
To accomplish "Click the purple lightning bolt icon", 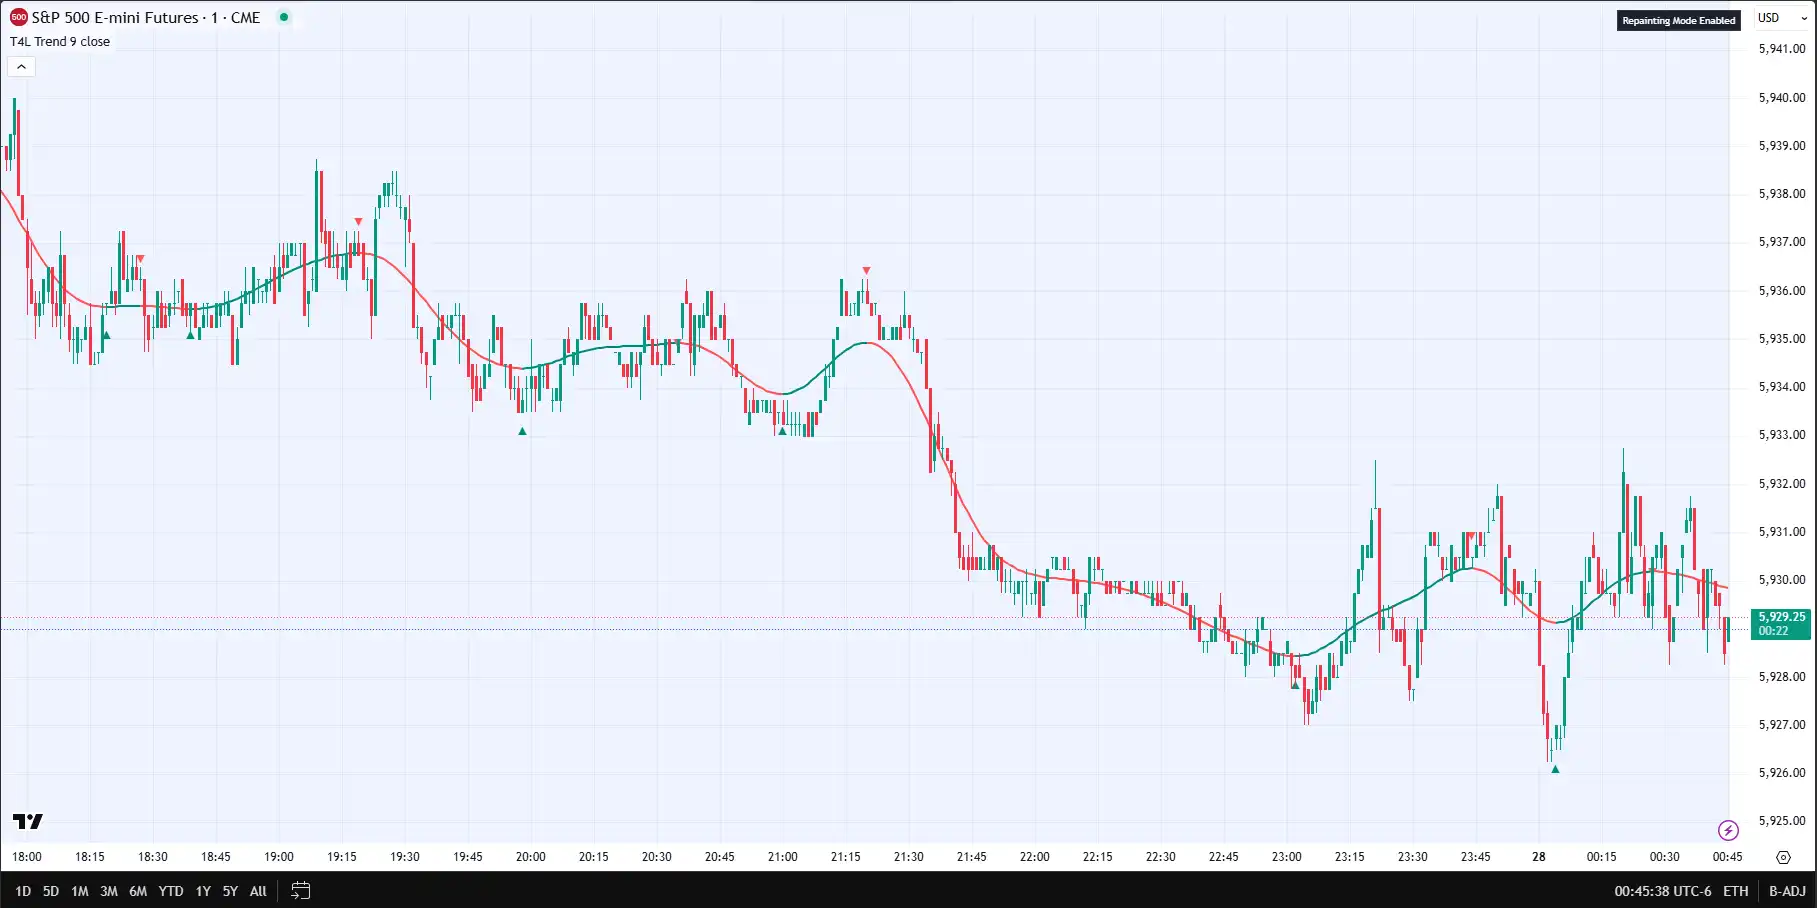I will pyautogui.click(x=1728, y=830).
